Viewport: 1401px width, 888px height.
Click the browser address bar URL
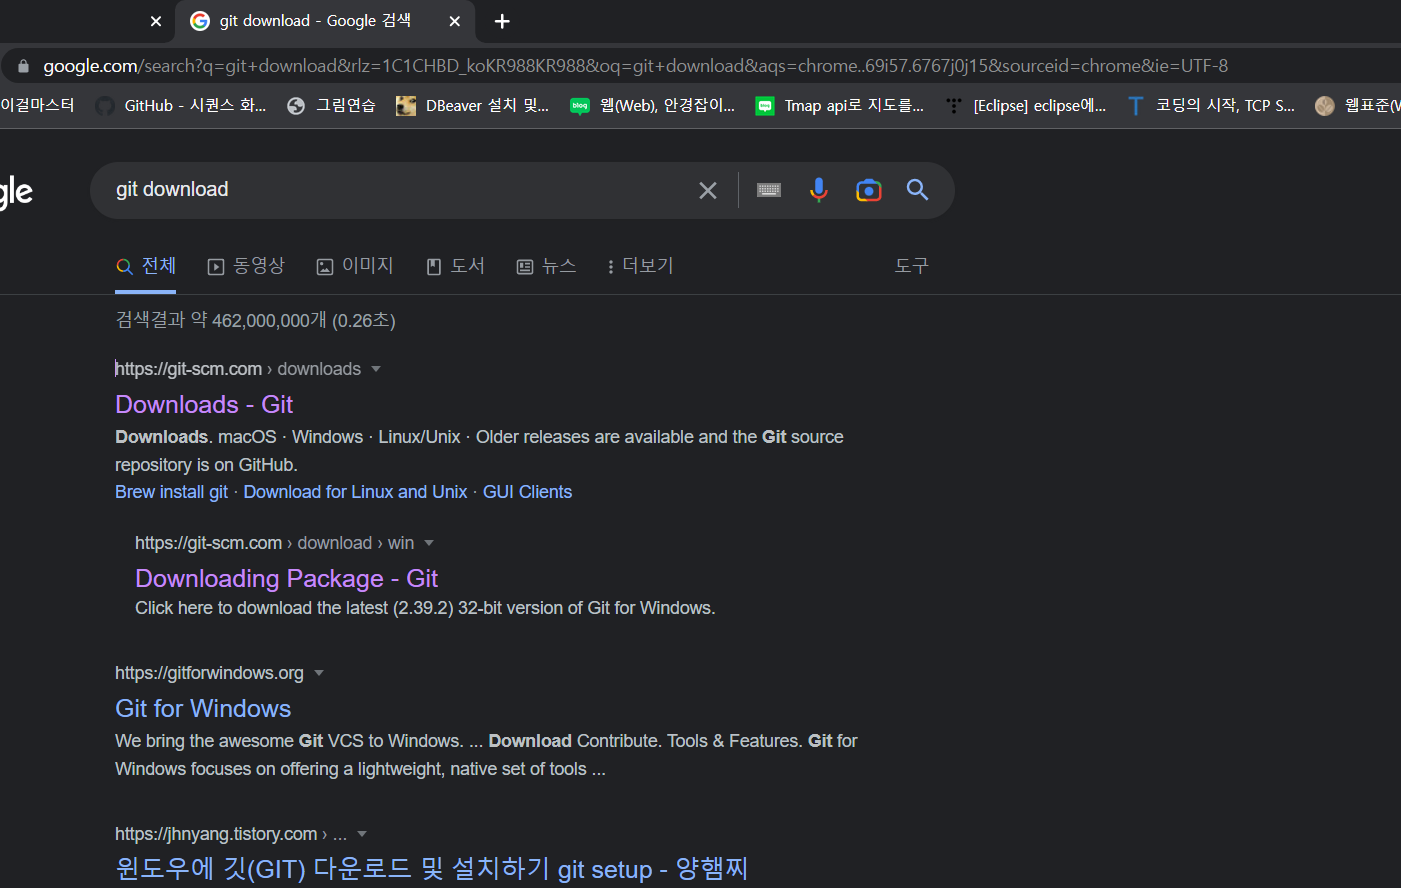[635, 66]
